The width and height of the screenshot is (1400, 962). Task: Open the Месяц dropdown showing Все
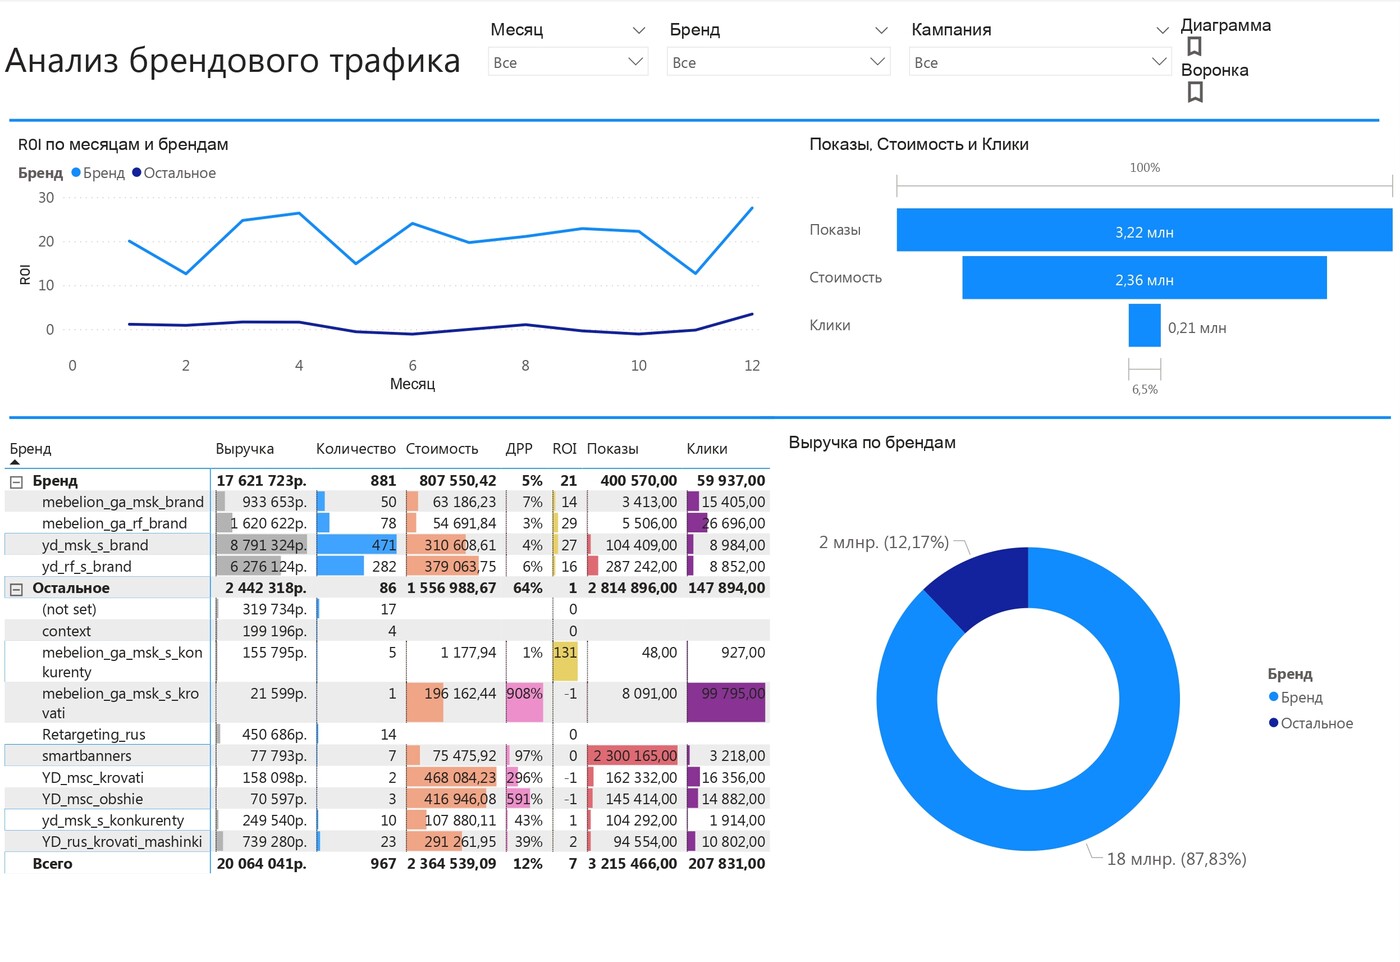pyautogui.click(x=567, y=62)
